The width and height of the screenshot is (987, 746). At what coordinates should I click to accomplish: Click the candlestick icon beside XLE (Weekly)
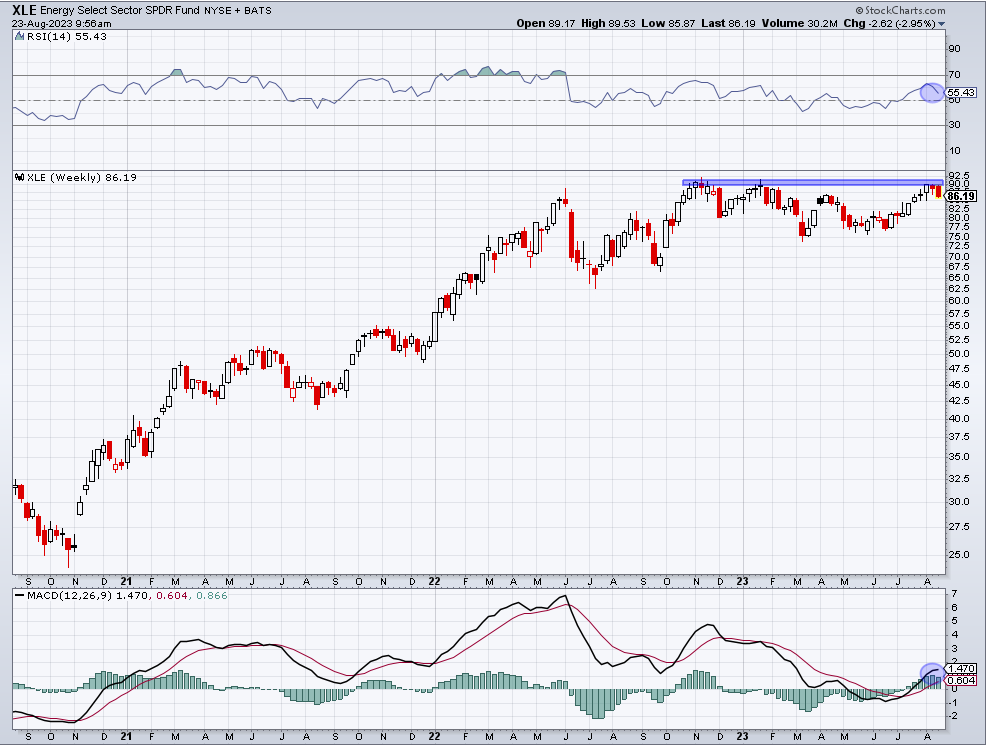click(x=20, y=178)
